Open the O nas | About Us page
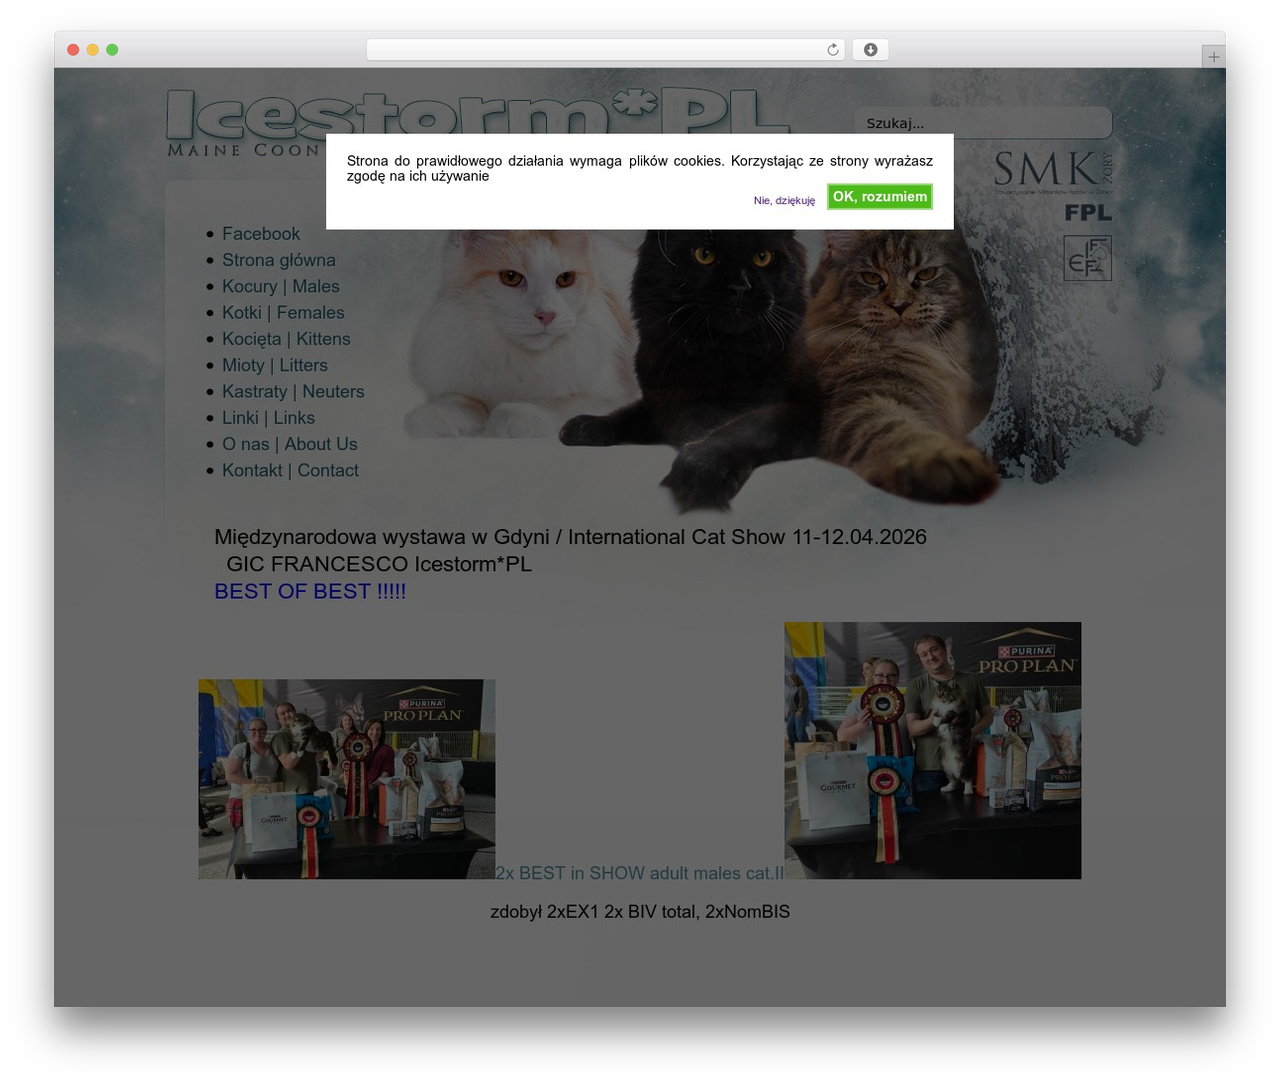This screenshot has width=1280, height=1084. [290, 444]
